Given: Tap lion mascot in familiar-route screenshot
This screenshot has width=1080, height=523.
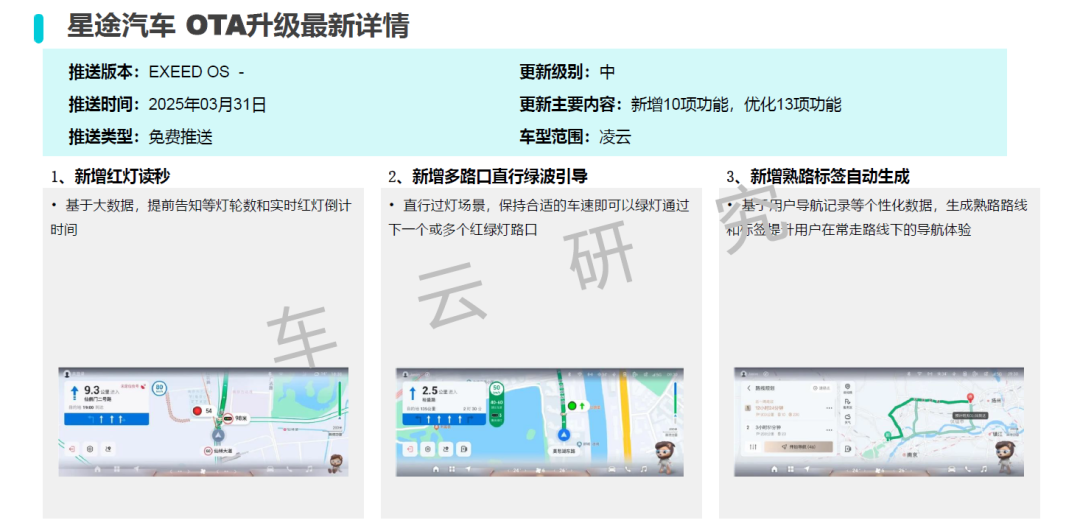Looking at the screenshot, I should pyautogui.click(x=1005, y=458).
